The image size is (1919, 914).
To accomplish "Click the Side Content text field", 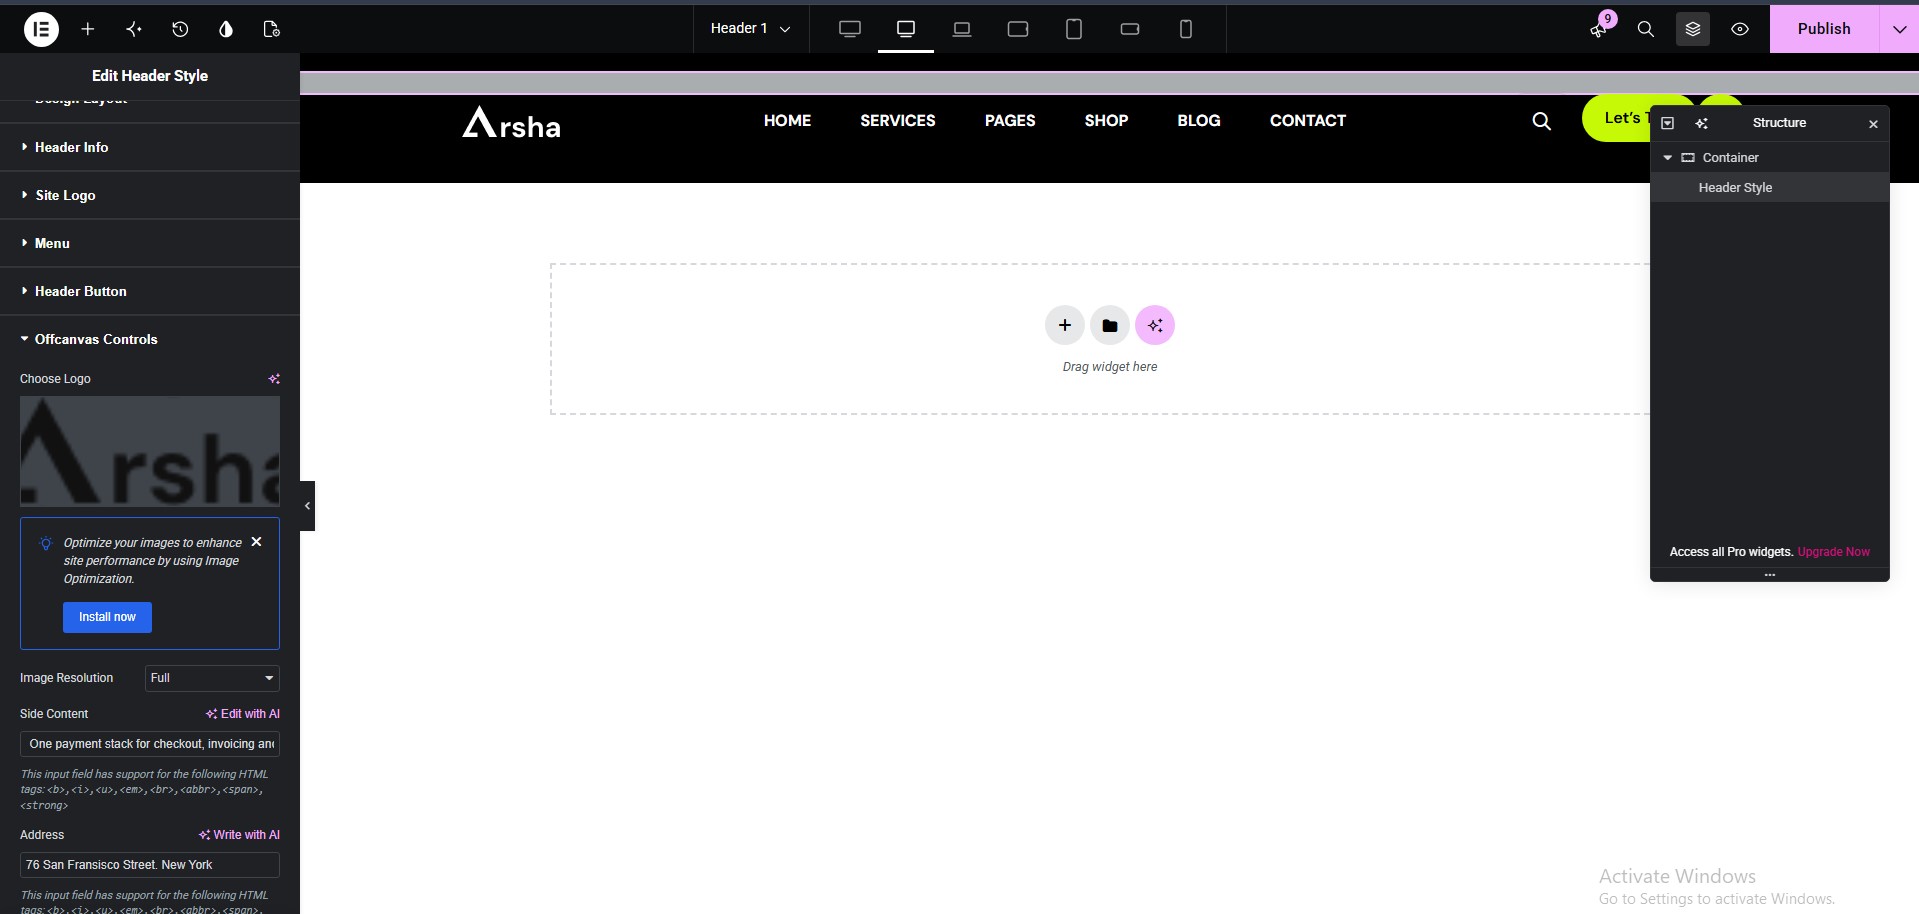I will 150,744.
